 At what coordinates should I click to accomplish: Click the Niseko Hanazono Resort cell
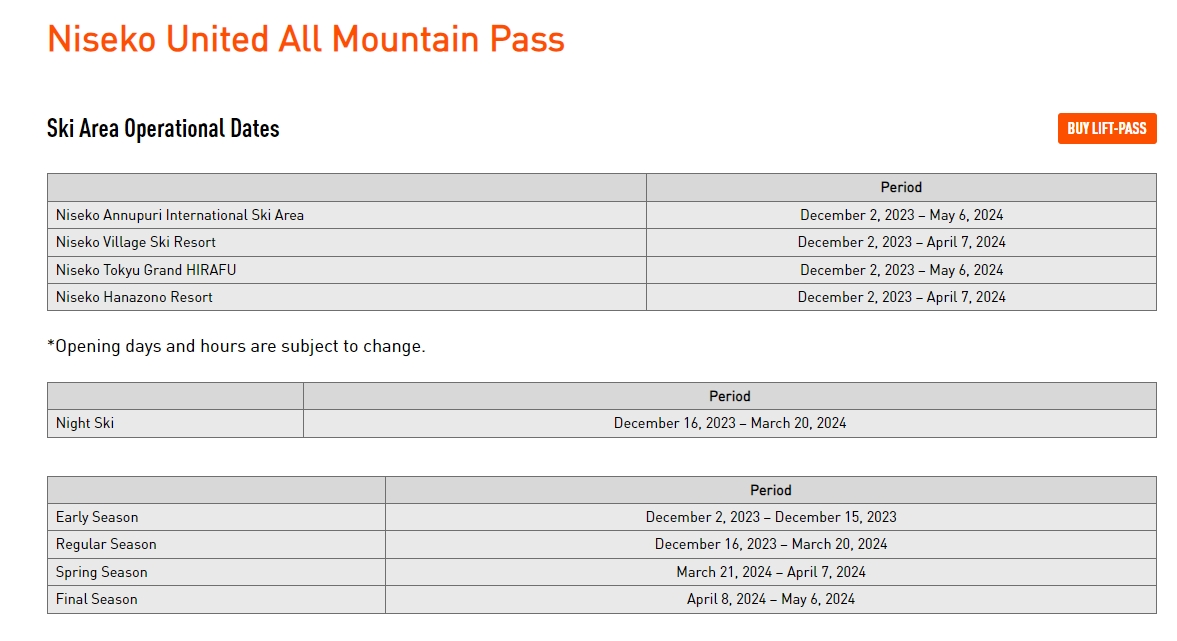click(346, 297)
